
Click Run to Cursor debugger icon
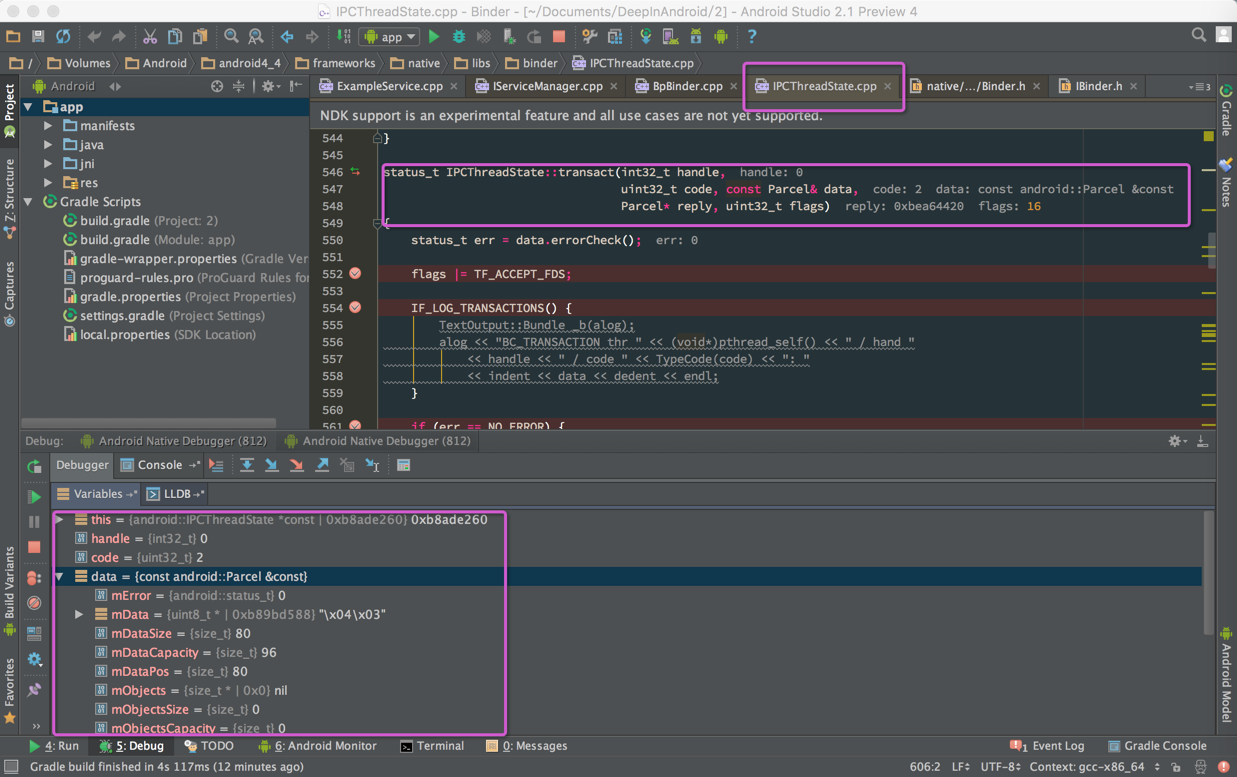tap(372, 465)
